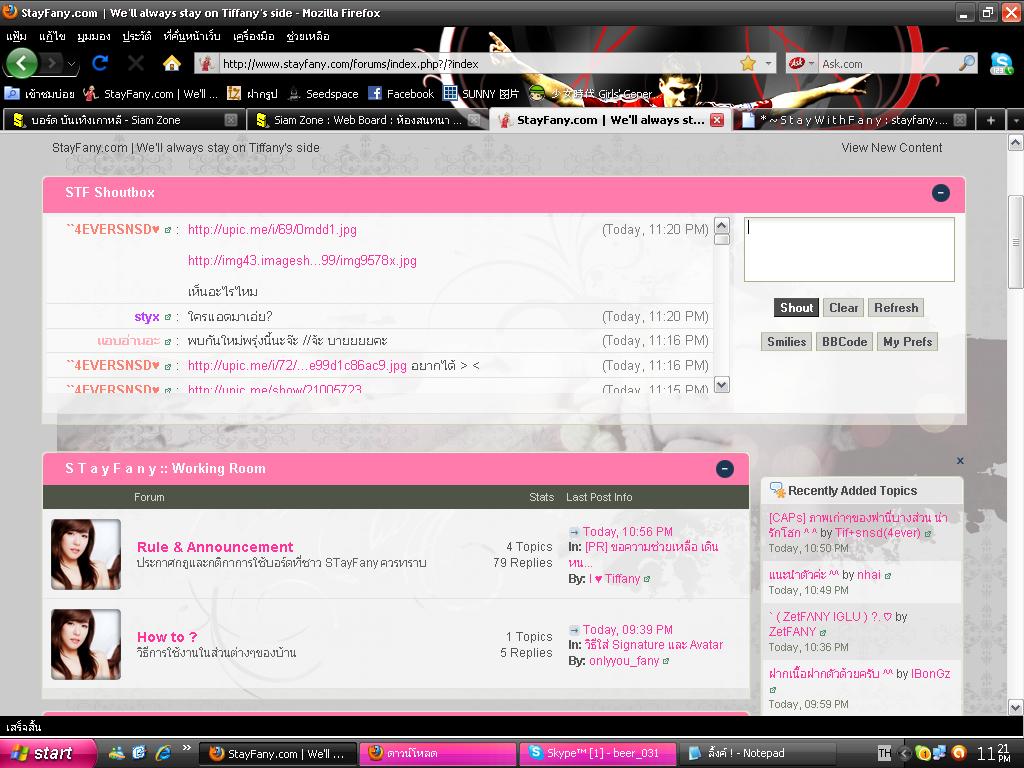The height and width of the screenshot is (768, 1024).
Task: Open the เครื่องมือ (Tools) menu
Action: [253, 36]
